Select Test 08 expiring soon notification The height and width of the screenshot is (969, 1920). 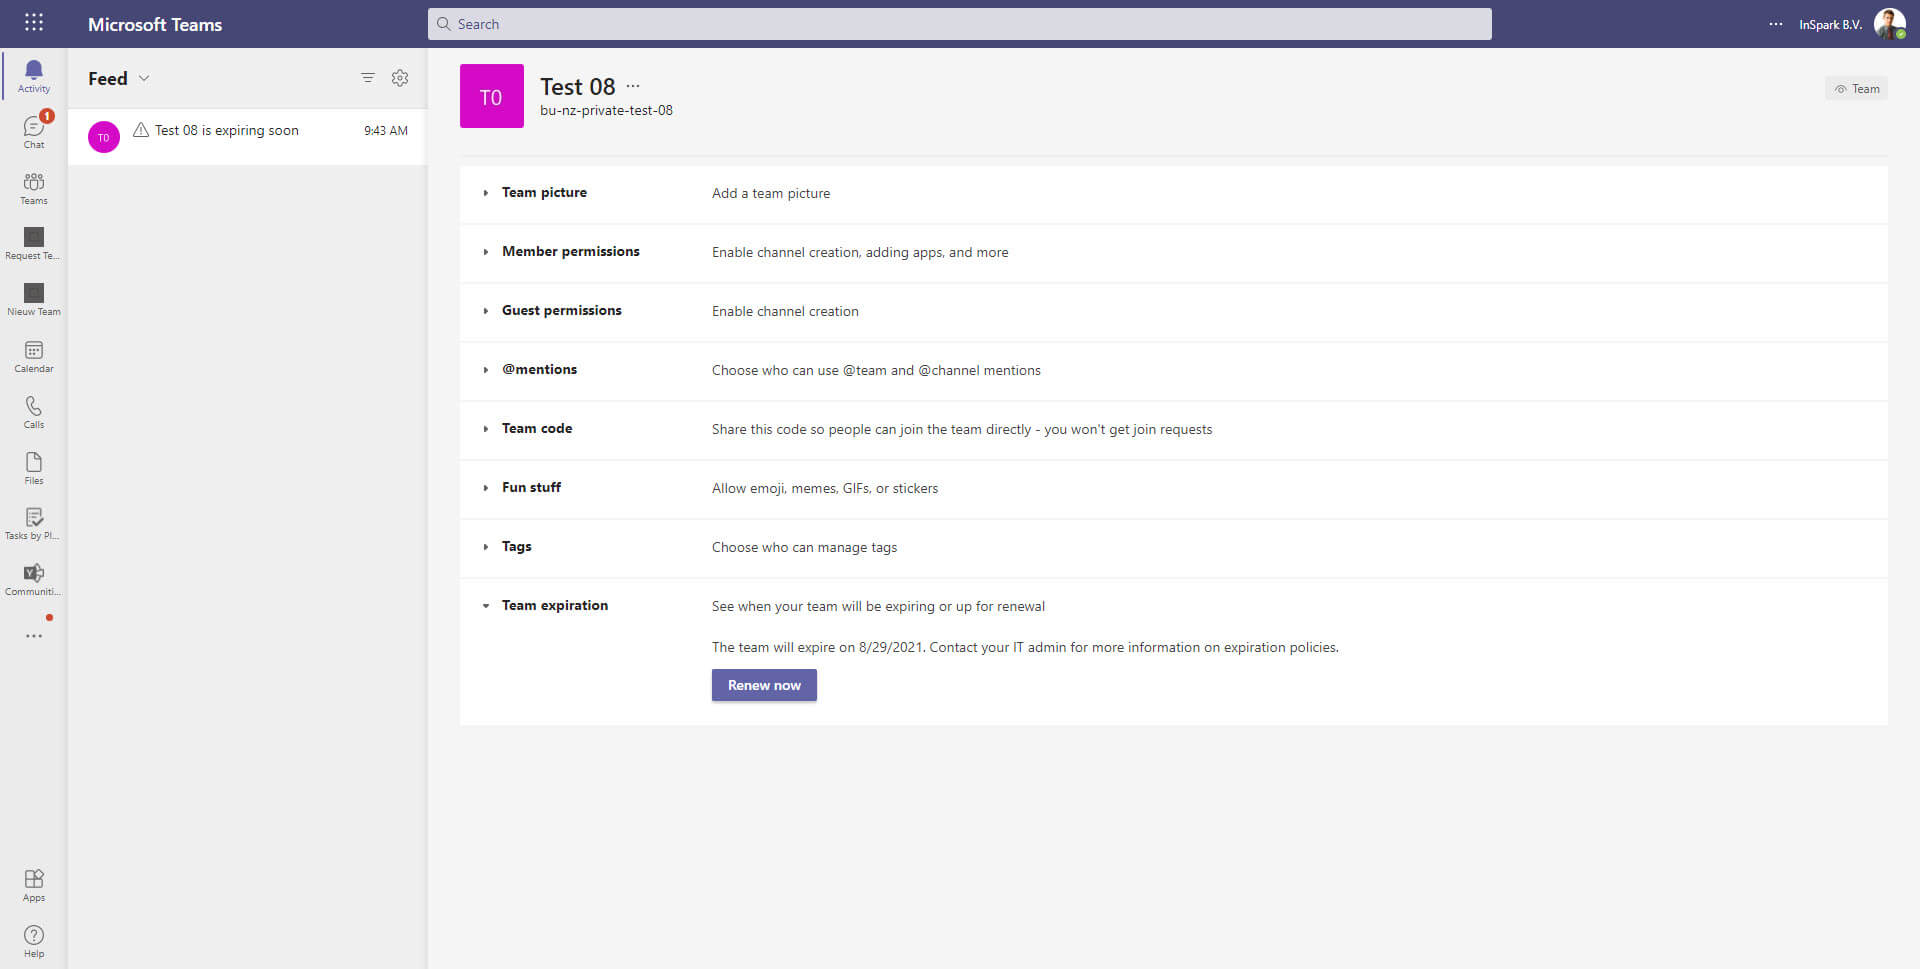click(x=247, y=136)
